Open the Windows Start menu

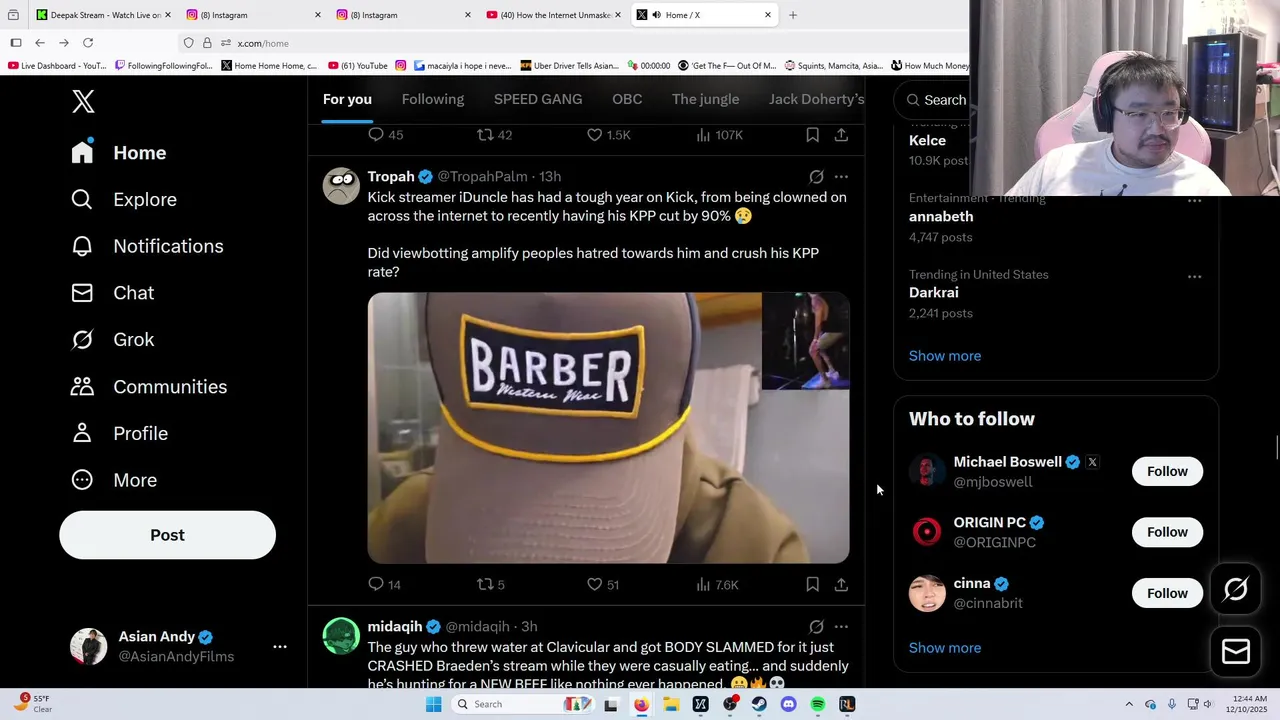pos(433,704)
